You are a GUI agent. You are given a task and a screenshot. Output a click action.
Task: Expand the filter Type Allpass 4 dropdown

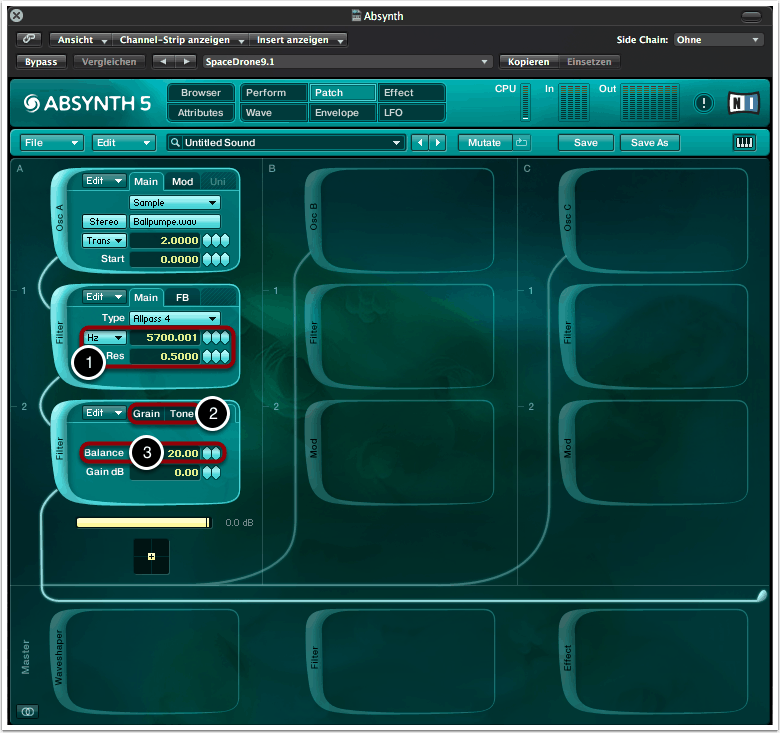click(175, 318)
